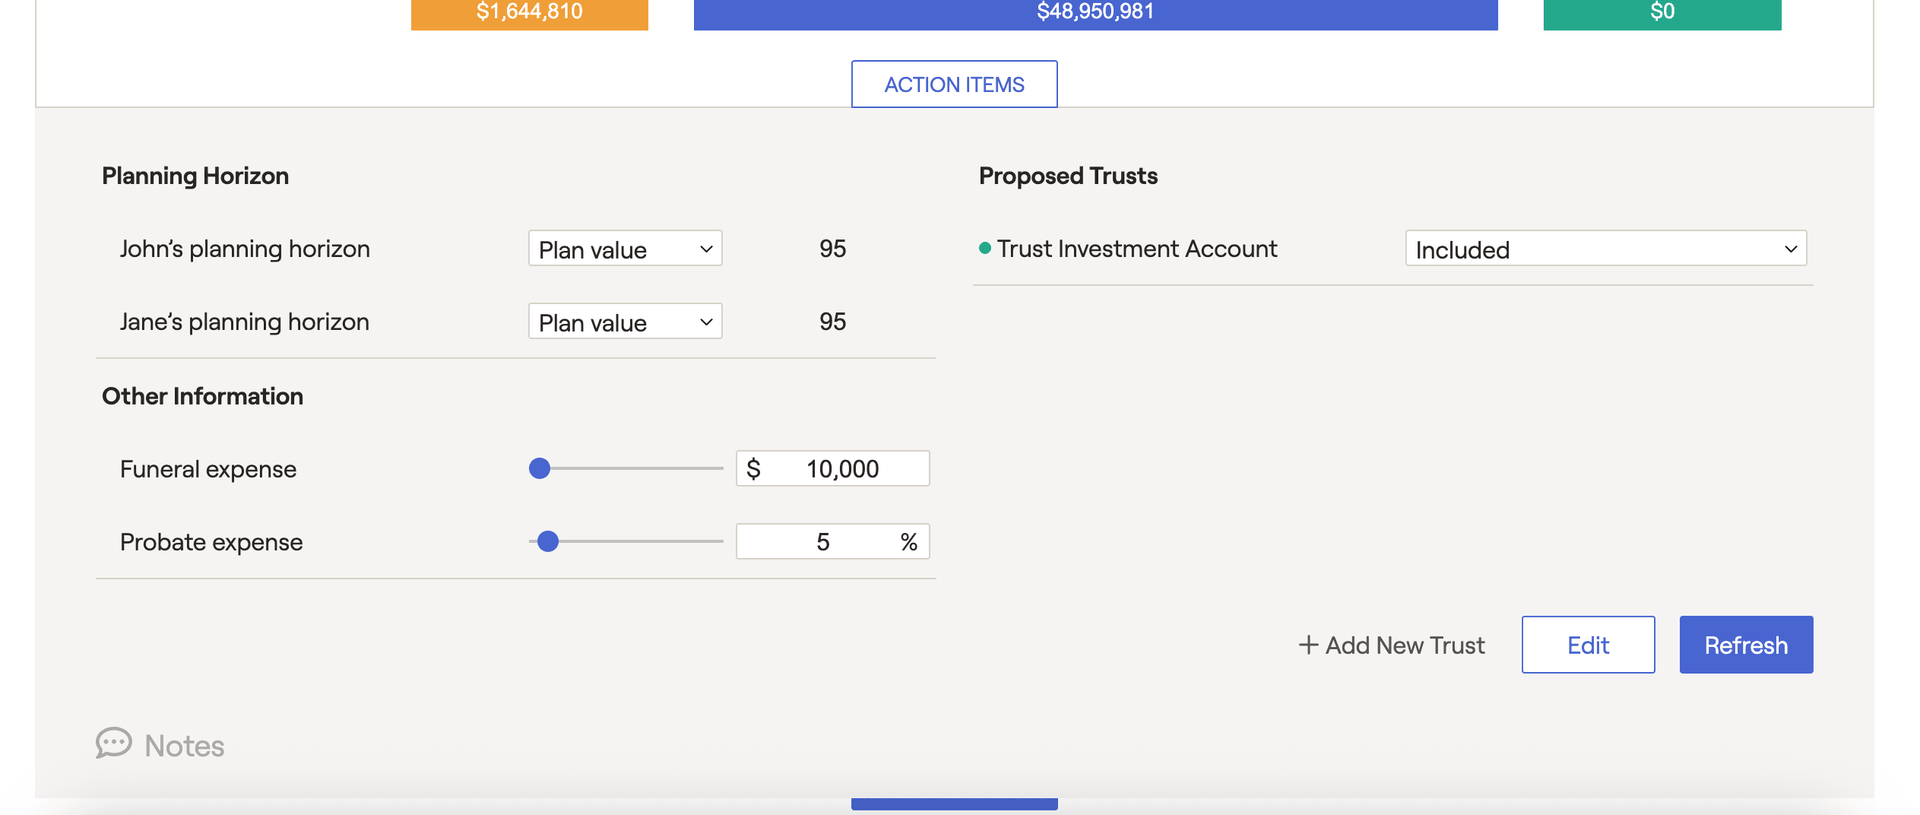Screen dimensions: 1920x815
Task: Open John's planning horizon dropdown
Action: [x=625, y=249]
